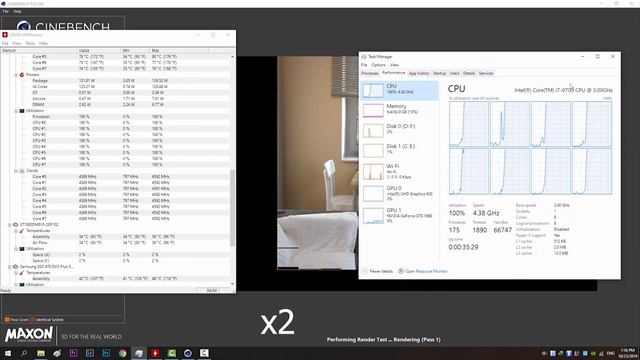Switch to Google Chrome on the taskbar
Image resolution: width=640 pixels, height=360 pixels.
point(122,353)
